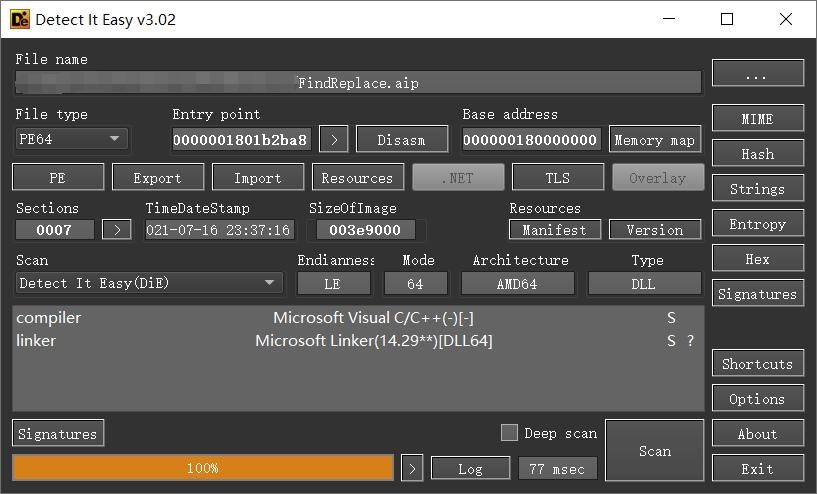
Task: Click the S link in the linker row
Action: pos(671,341)
